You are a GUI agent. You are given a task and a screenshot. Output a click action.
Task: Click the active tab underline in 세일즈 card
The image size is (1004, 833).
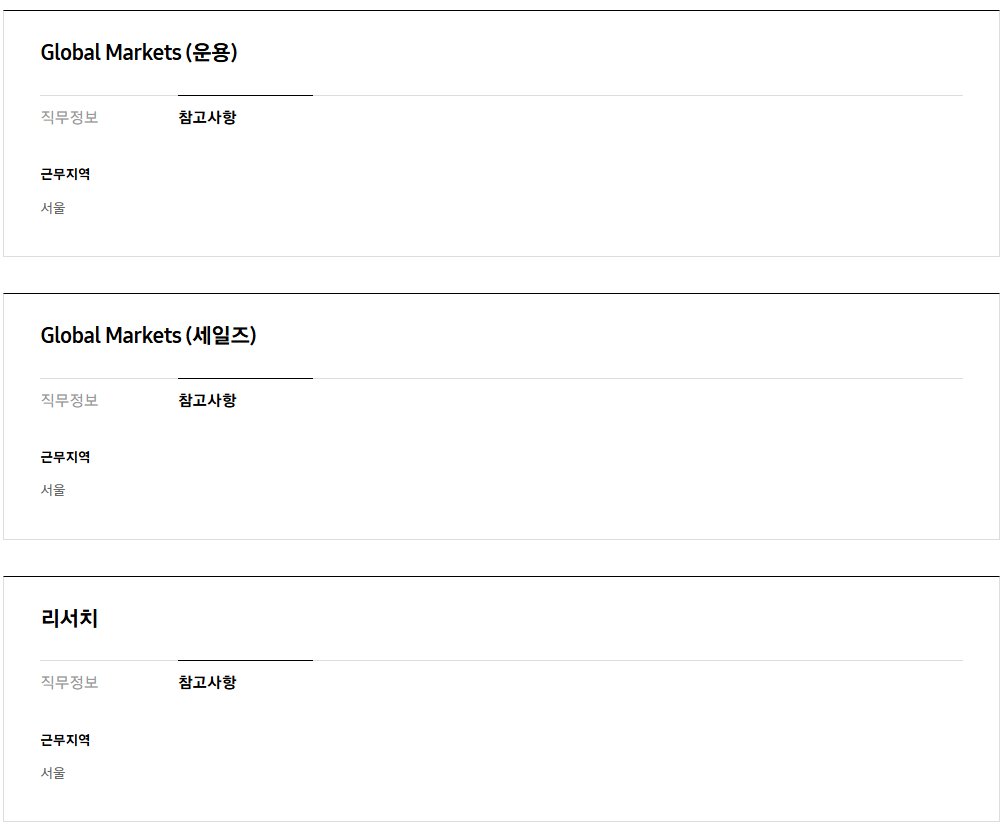(x=245, y=378)
